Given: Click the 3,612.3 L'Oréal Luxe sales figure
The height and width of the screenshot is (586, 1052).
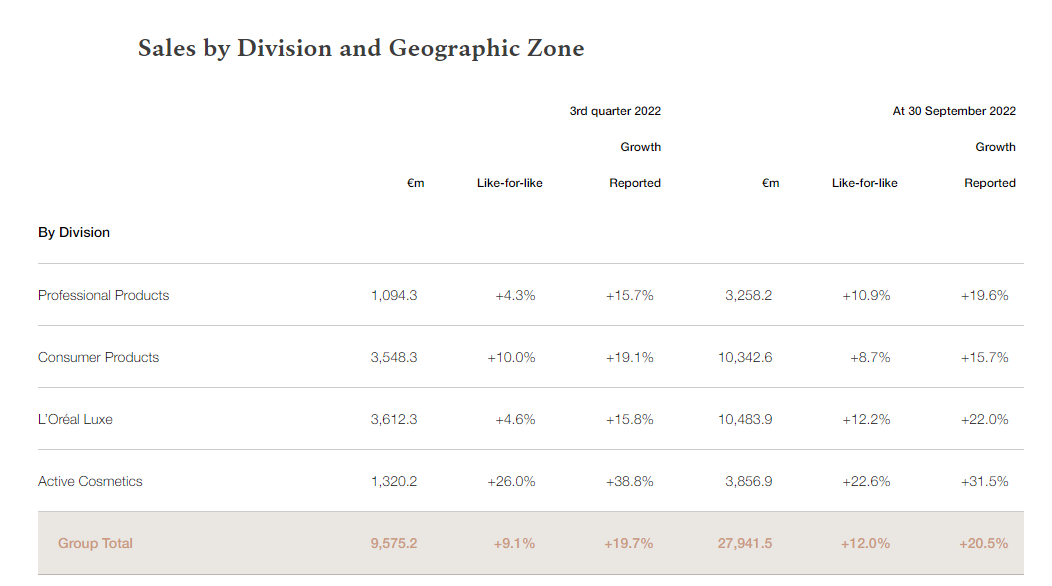Looking at the screenshot, I should (394, 419).
